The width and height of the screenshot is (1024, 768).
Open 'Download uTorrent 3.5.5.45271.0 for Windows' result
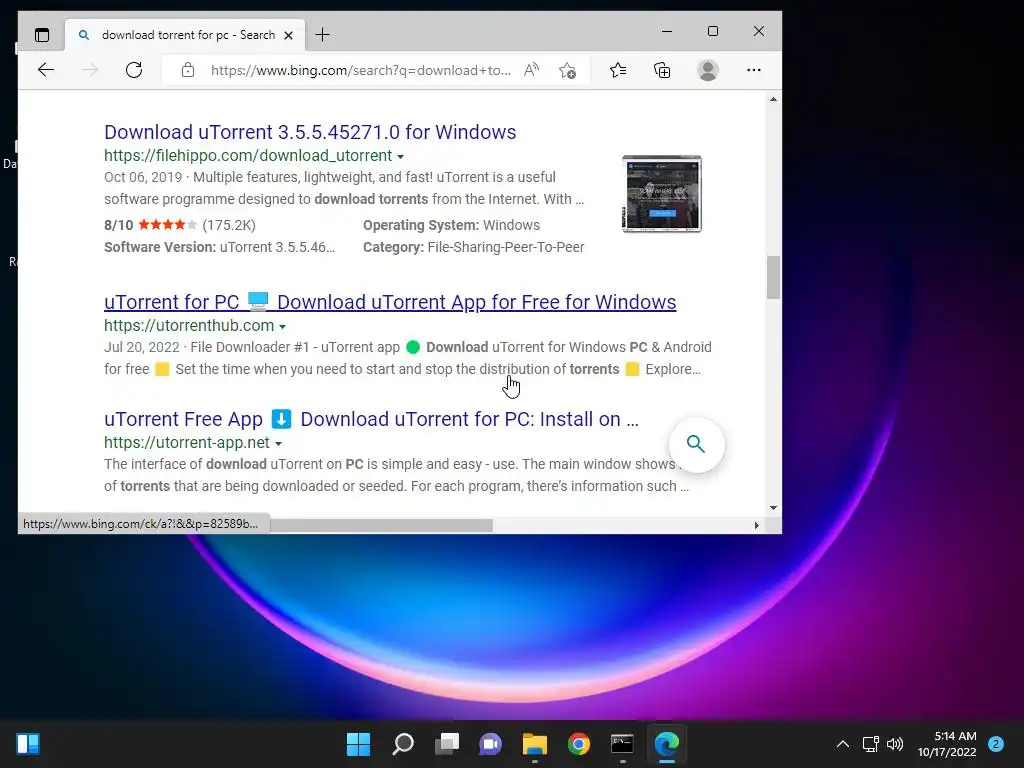(x=310, y=132)
